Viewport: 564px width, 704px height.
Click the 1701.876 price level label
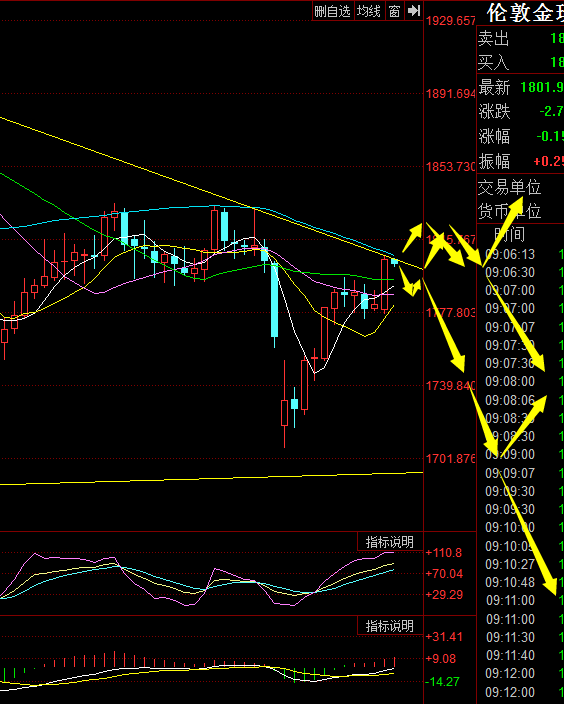pos(450,458)
